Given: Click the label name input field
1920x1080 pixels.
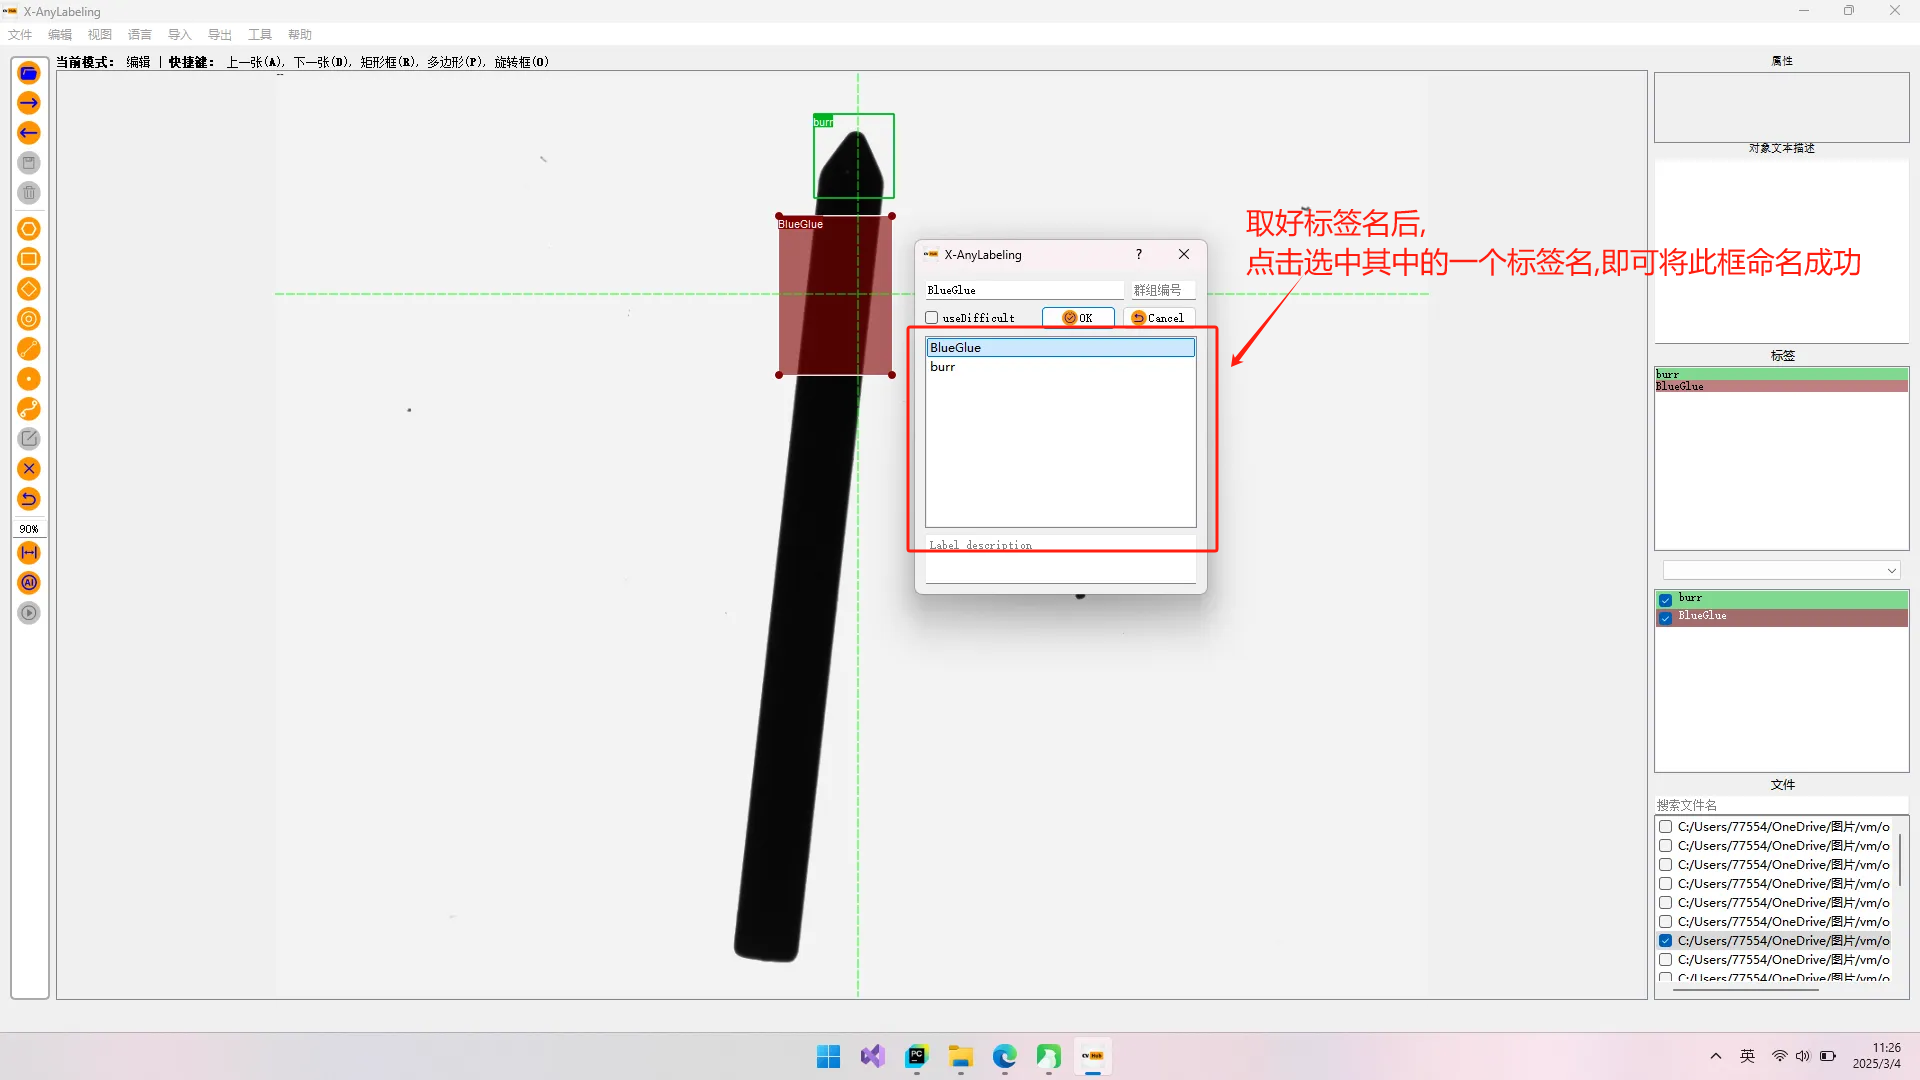Looking at the screenshot, I should [x=1023, y=290].
